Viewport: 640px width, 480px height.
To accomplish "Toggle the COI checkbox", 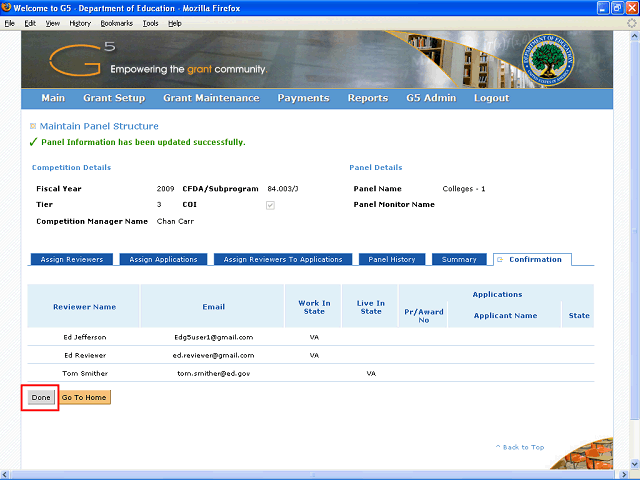I will coord(269,205).
